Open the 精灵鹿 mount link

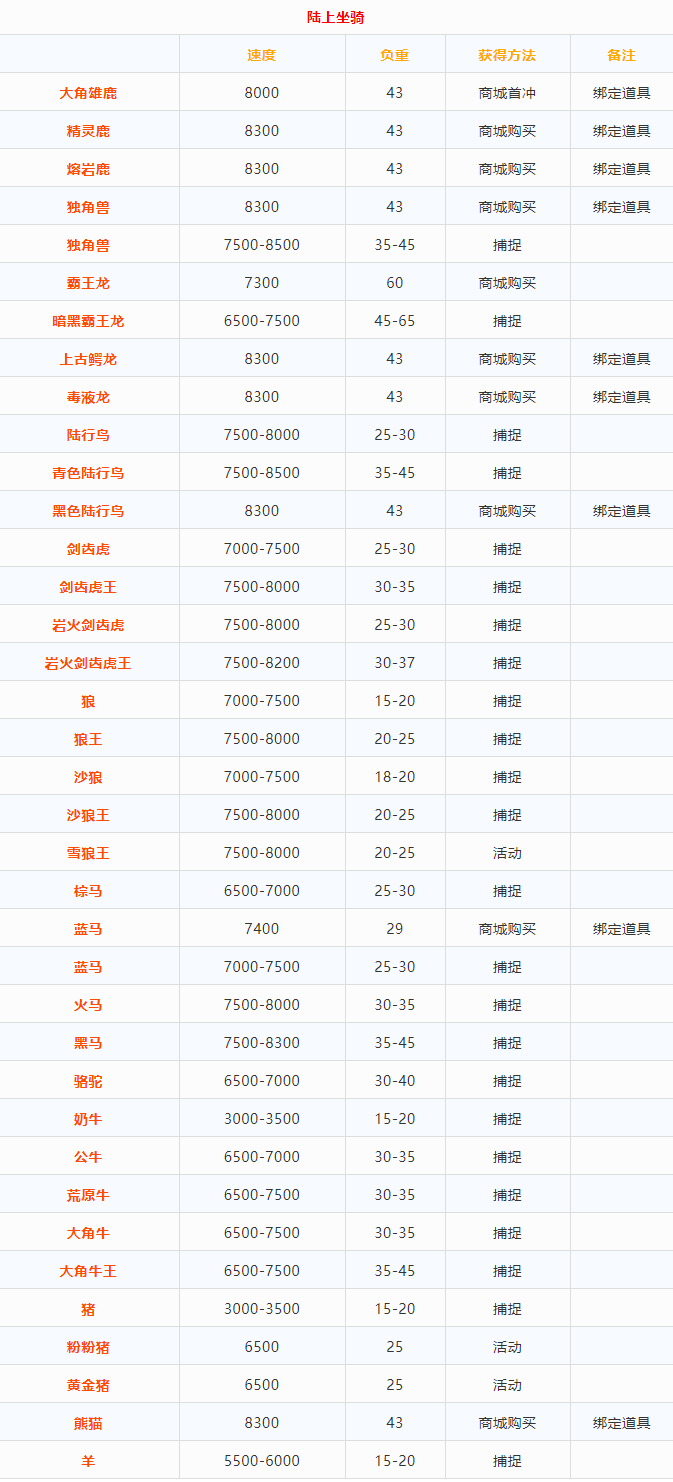(x=88, y=131)
